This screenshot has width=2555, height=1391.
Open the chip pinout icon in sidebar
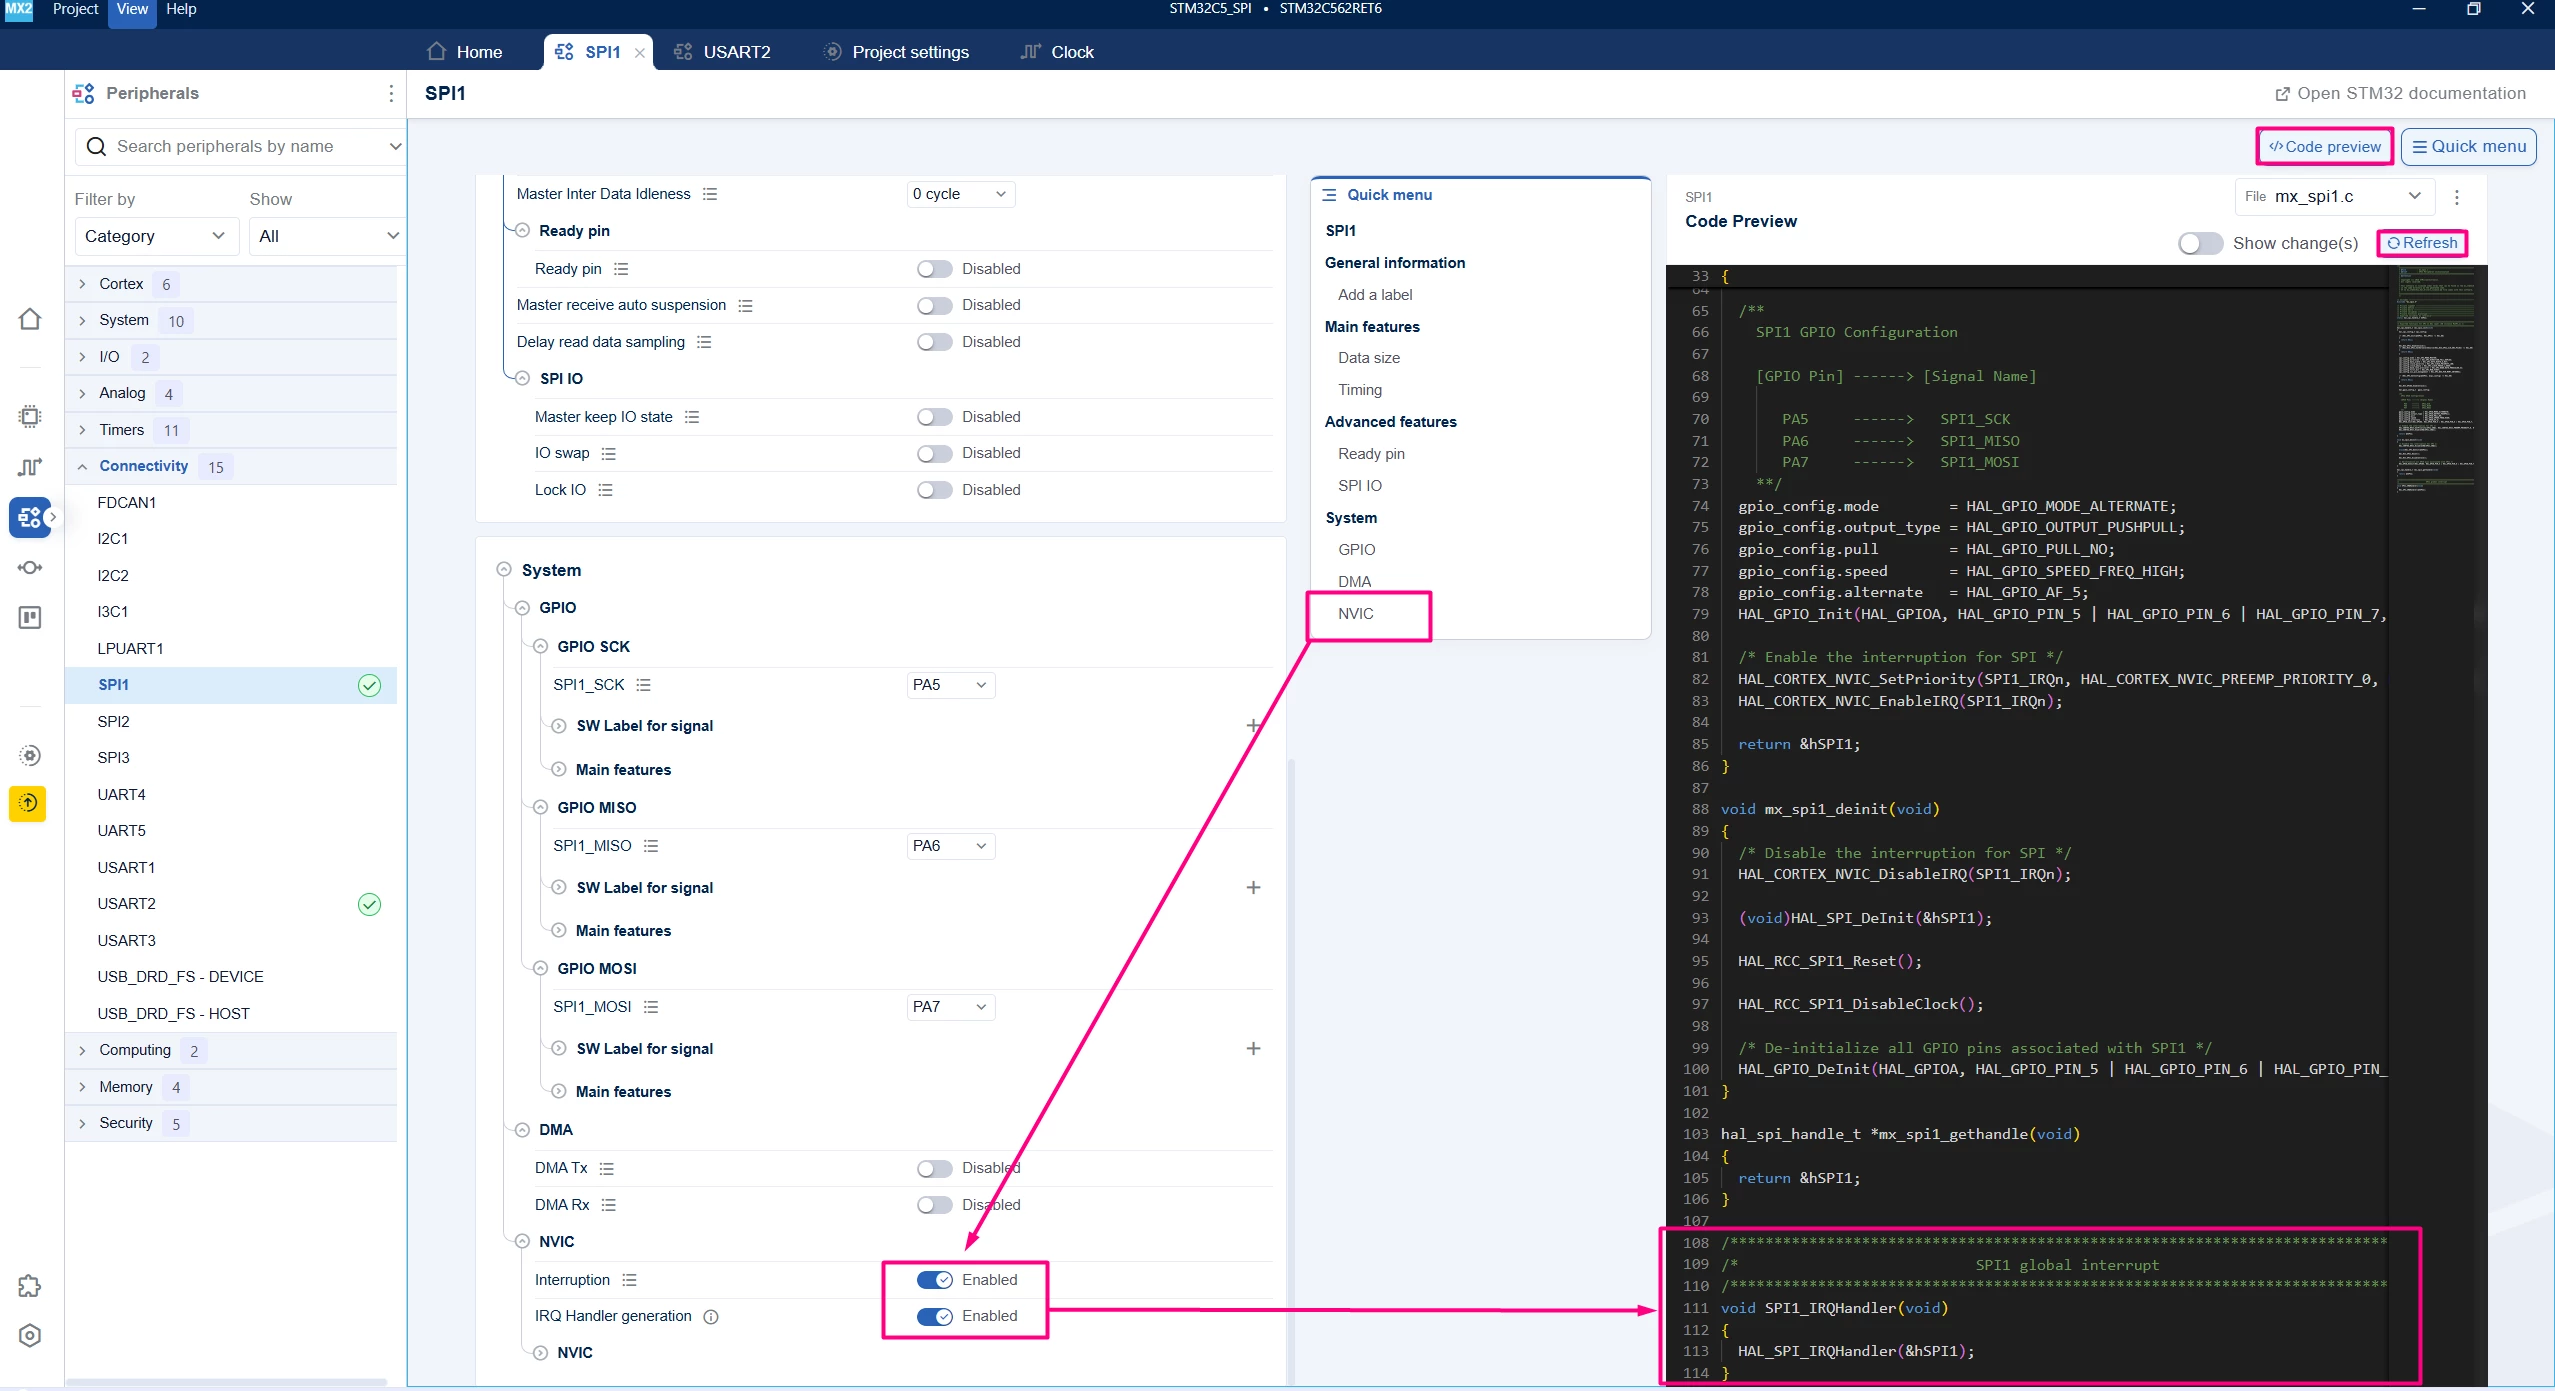pyautogui.click(x=30, y=416)
